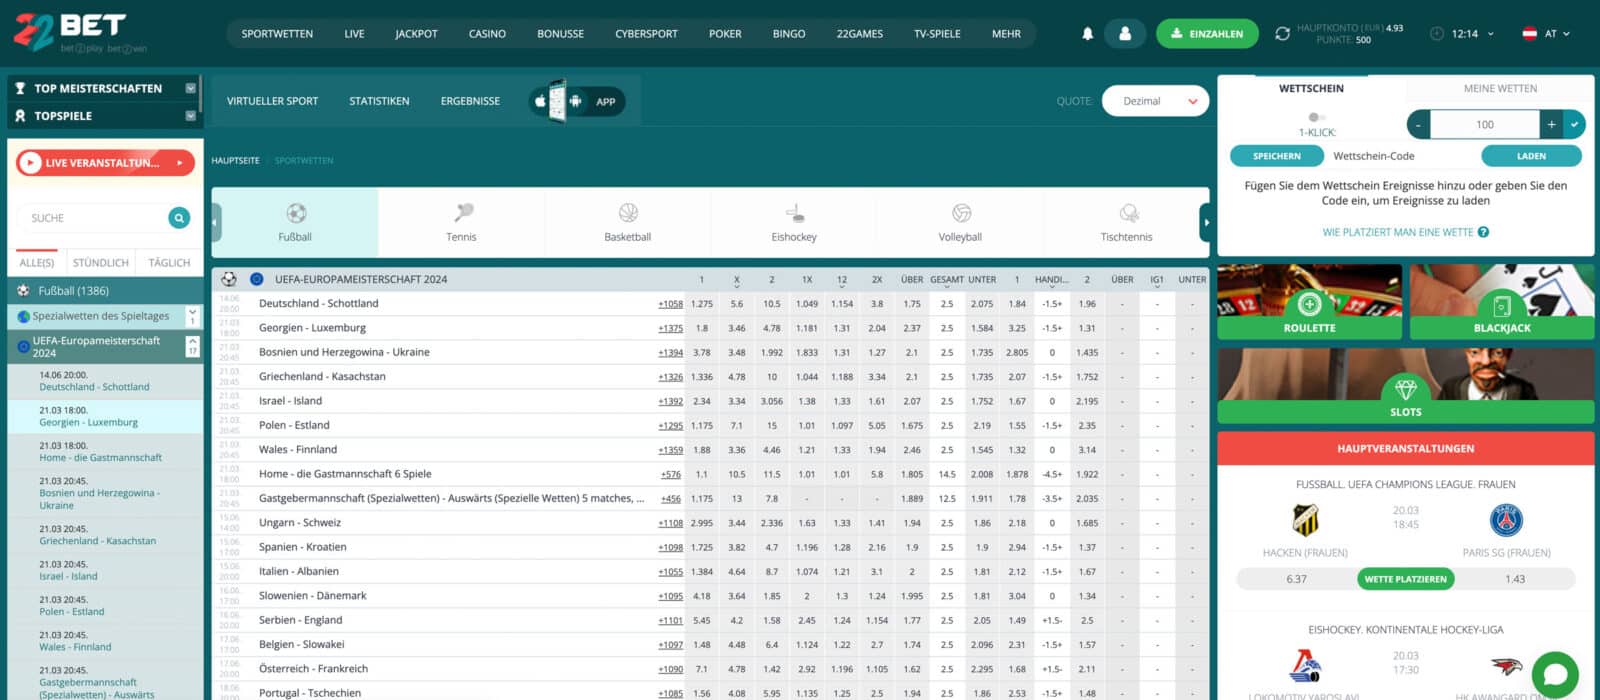Click the Laden button in Wettschein
The width and height of the screenshot is (1600, 700).
click(1531, 156)
